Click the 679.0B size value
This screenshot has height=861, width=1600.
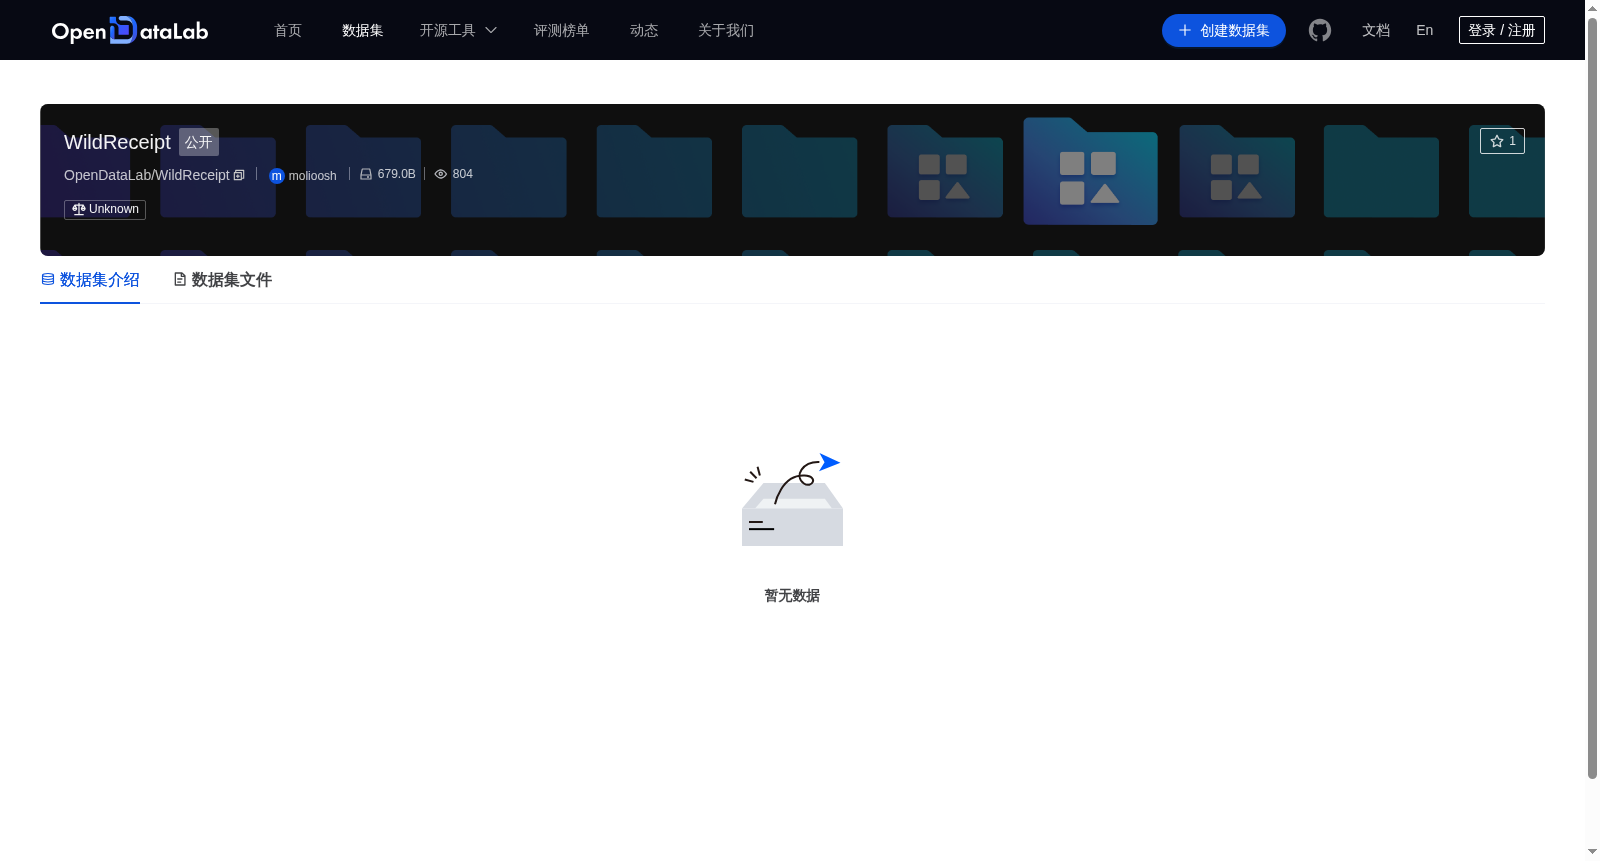(x=396, y=174)
